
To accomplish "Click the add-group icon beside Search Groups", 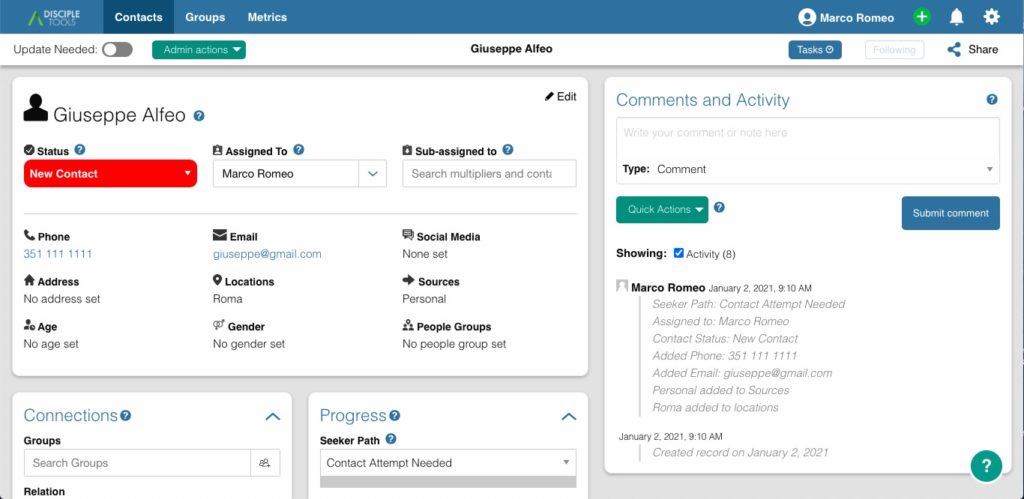I will [x=265, y=463].
